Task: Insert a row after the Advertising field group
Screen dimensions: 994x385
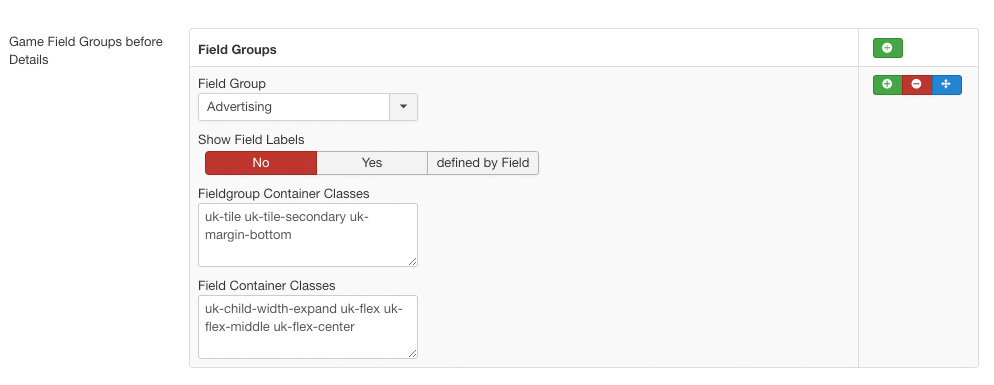Action: (888, 84)
